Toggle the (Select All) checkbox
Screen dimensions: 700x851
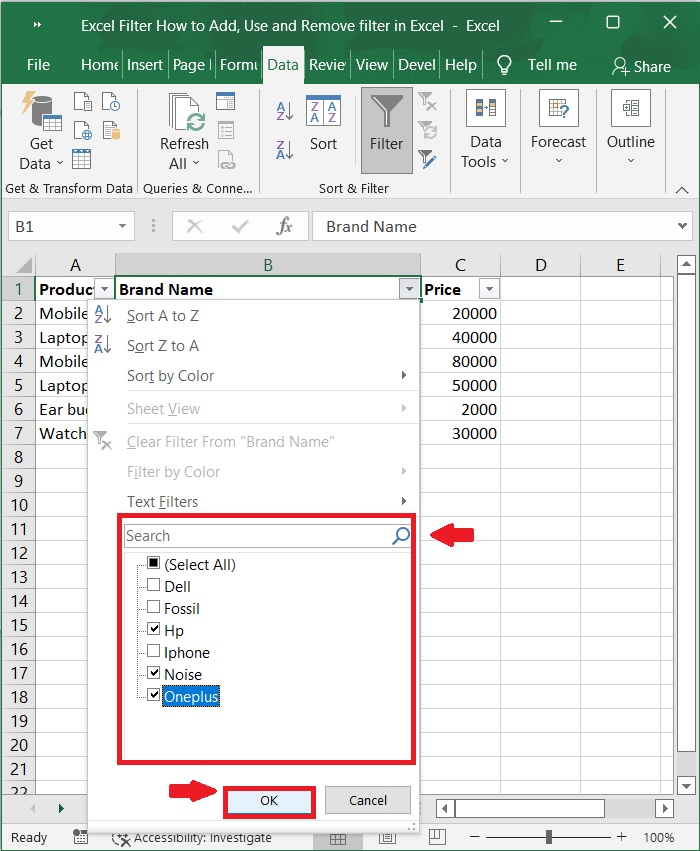coord(154,563)
